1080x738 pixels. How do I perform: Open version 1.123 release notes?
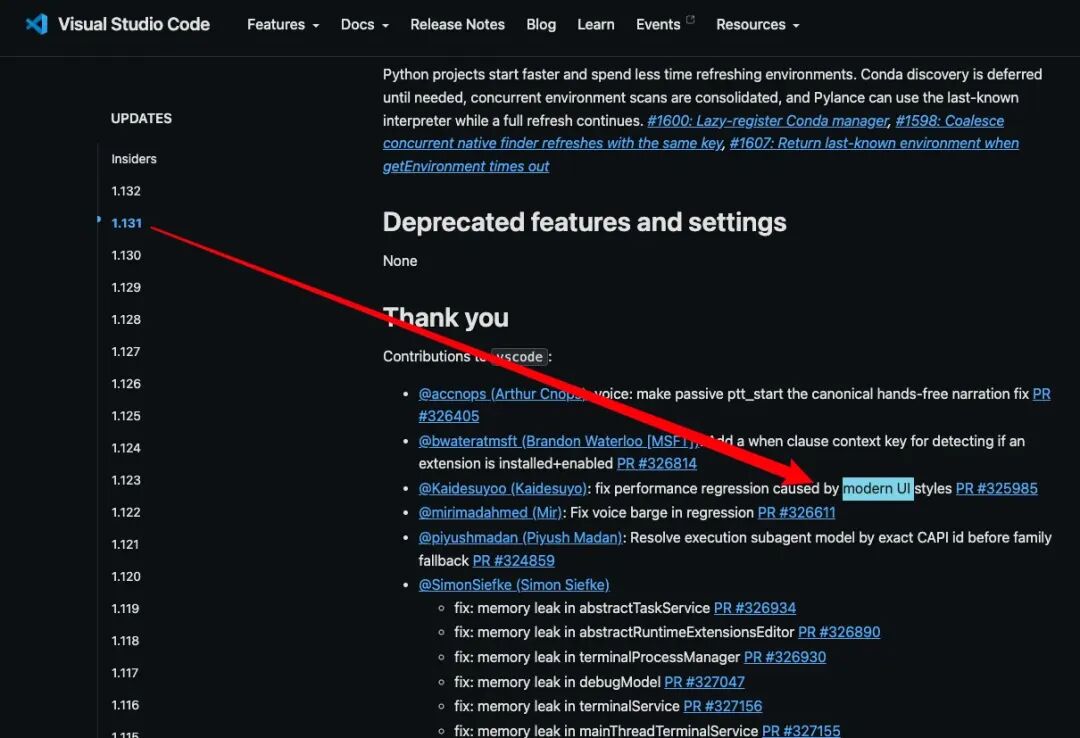coord(126,480)
